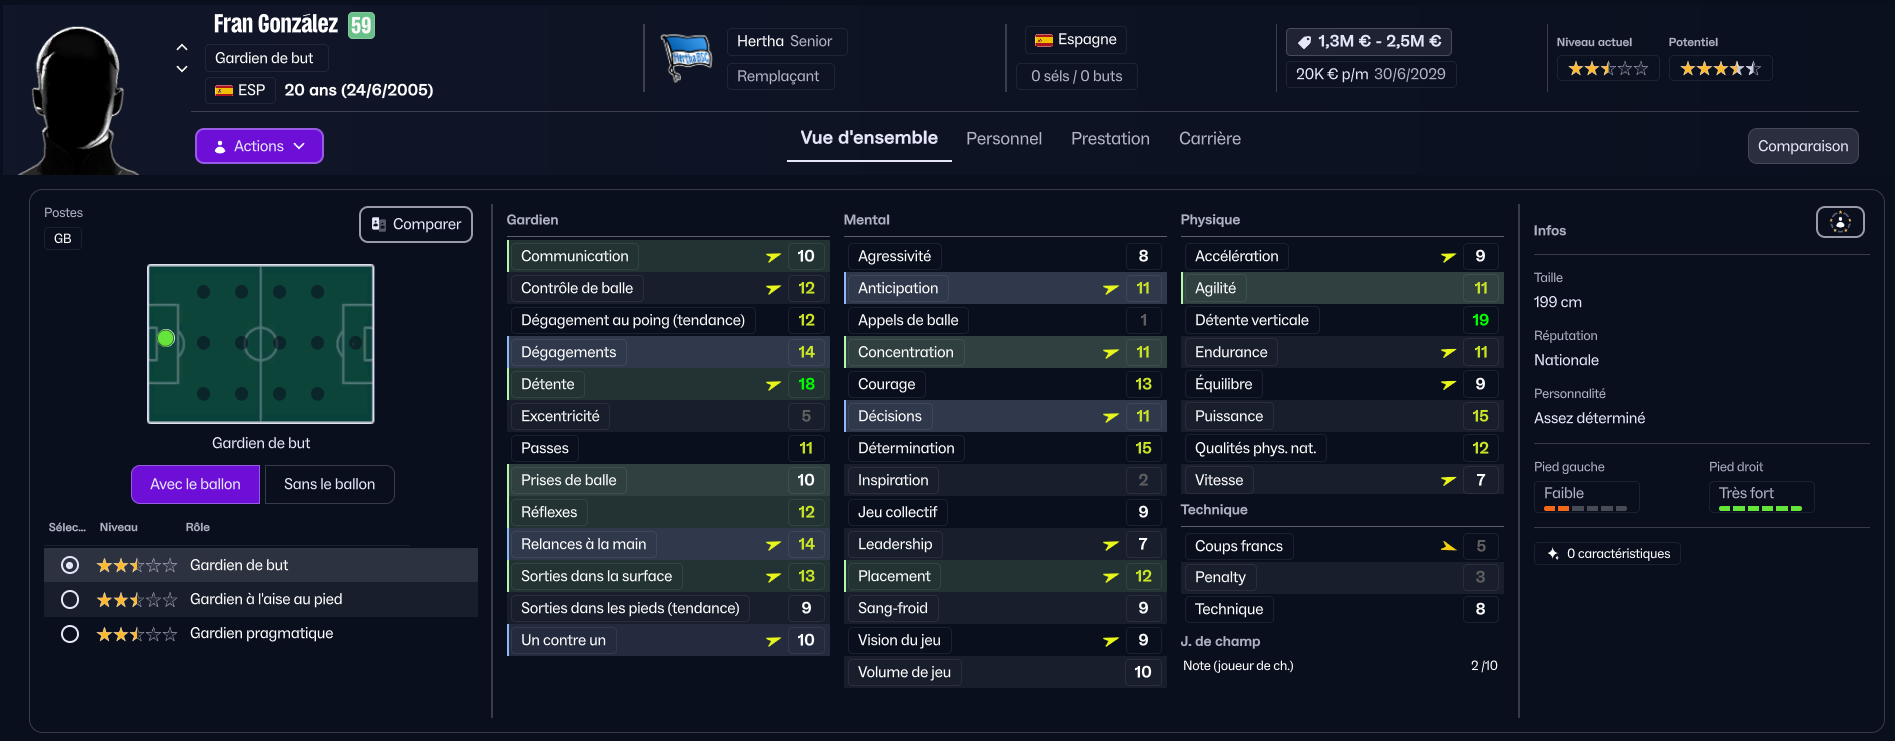This screenshot has height=741, width=1895.
Task: Click the Hertha club crest icon
Action: tap(686, 58)
